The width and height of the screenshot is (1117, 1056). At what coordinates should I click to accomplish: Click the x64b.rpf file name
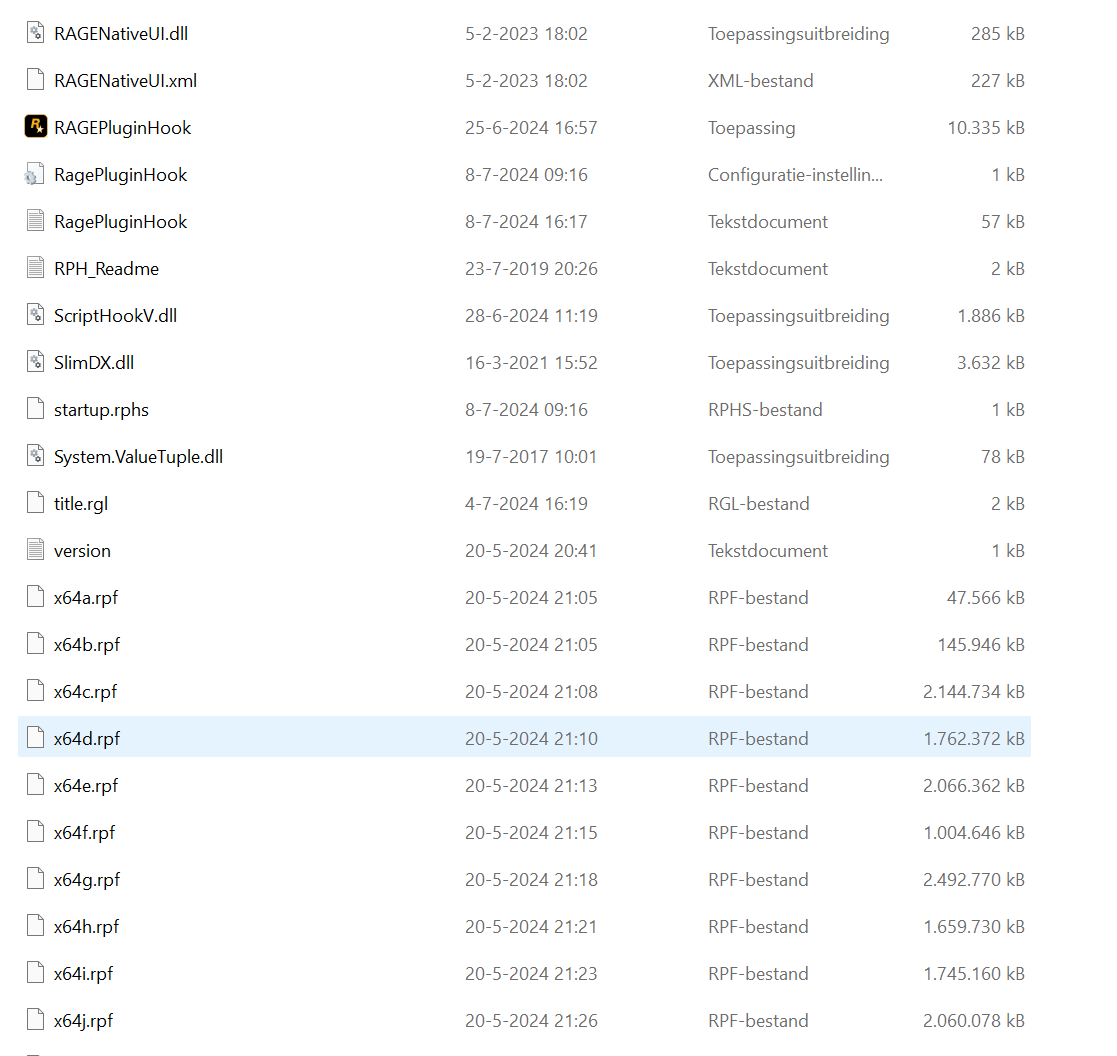point(87,646)
